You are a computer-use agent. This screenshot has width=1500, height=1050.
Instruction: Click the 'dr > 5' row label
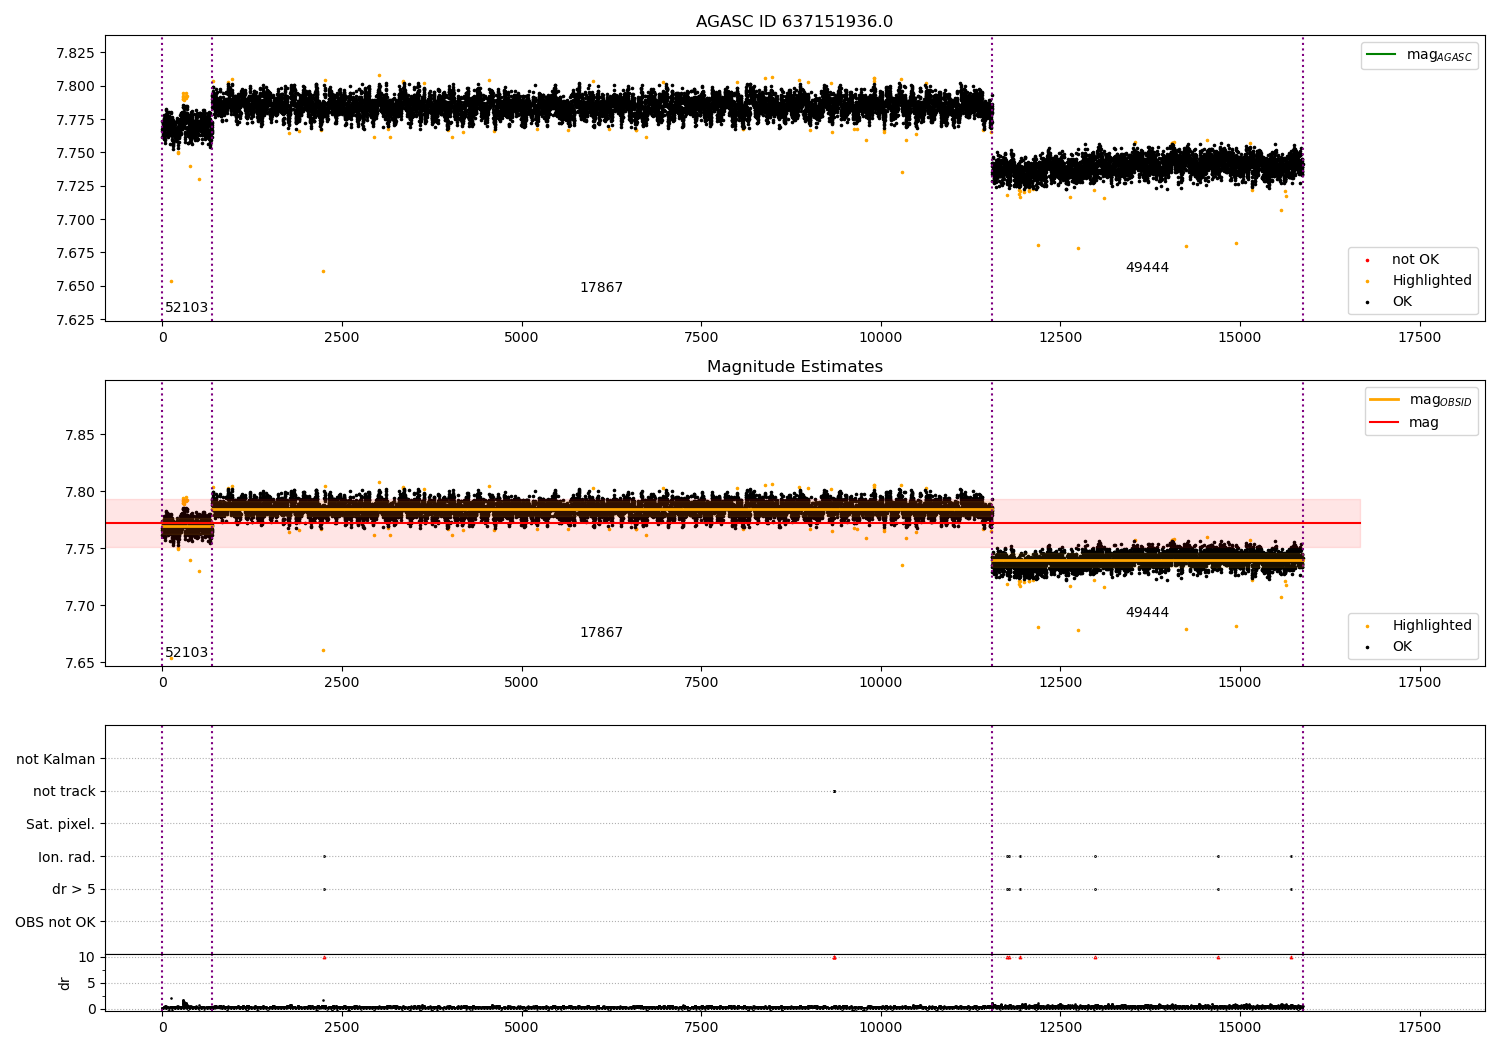74,890
